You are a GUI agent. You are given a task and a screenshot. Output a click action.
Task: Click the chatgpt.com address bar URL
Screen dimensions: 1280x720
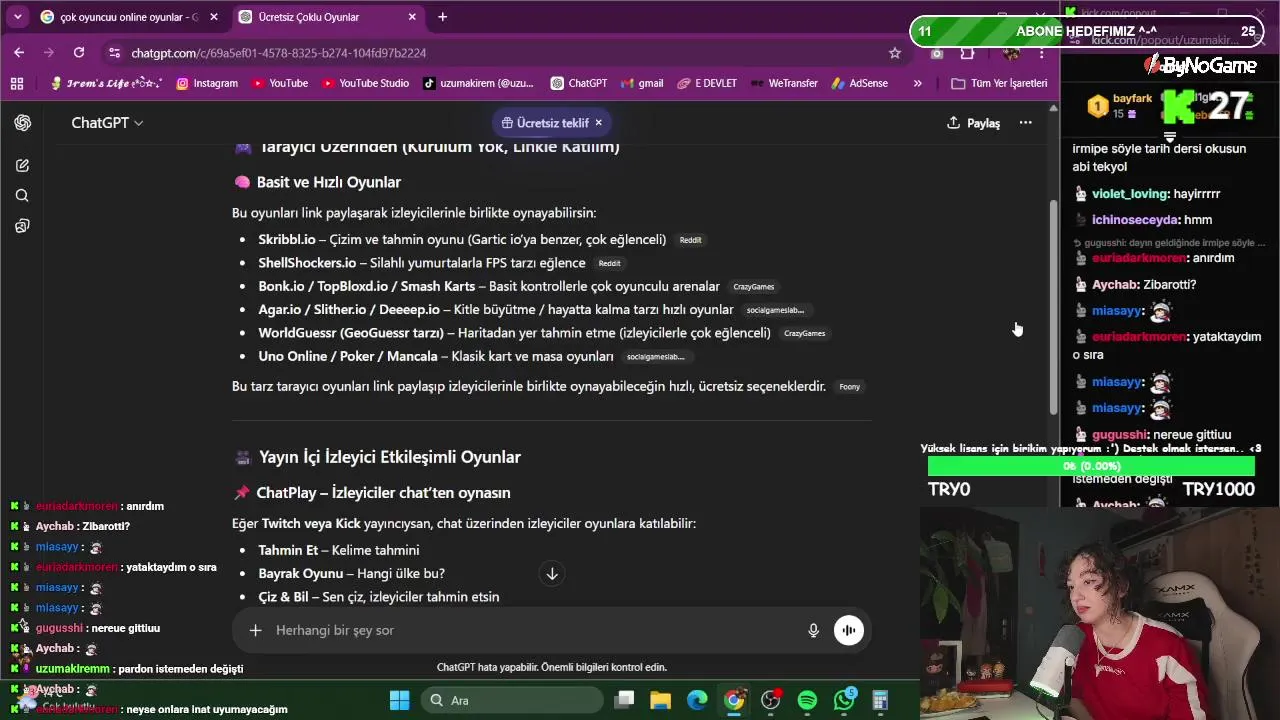pos(279,53)
